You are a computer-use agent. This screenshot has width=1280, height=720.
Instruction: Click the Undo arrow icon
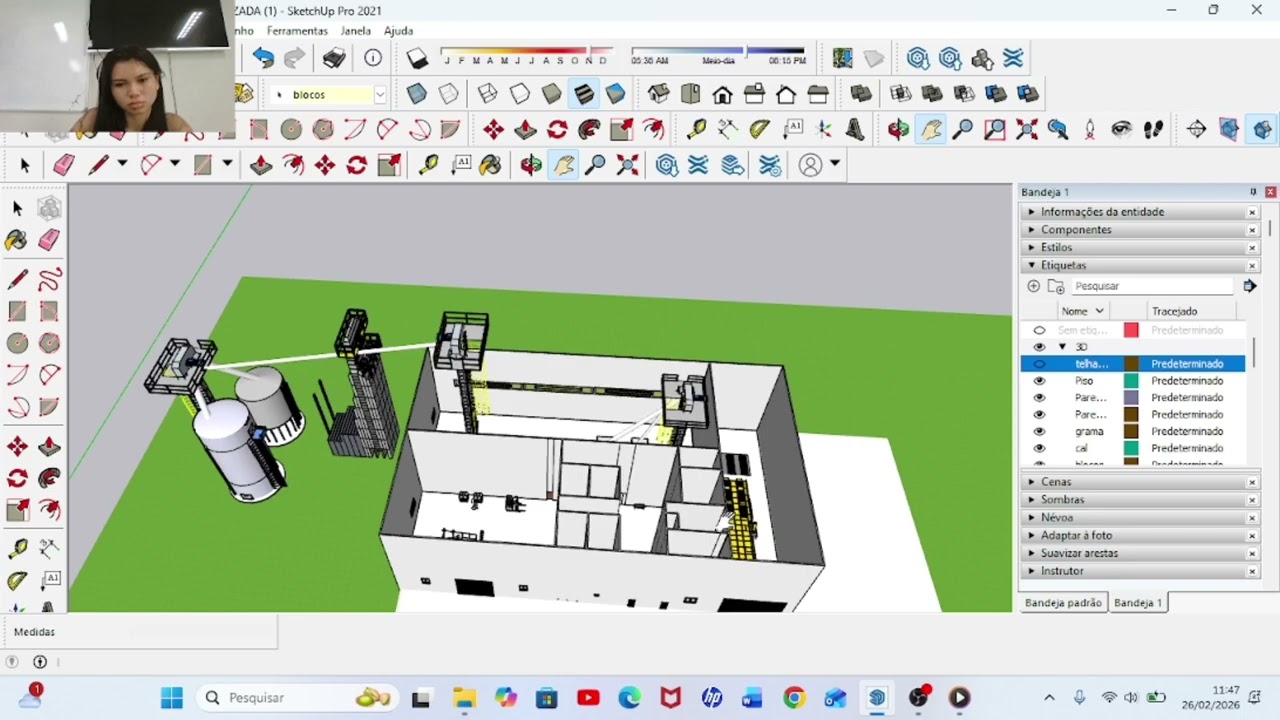[263, 58]
